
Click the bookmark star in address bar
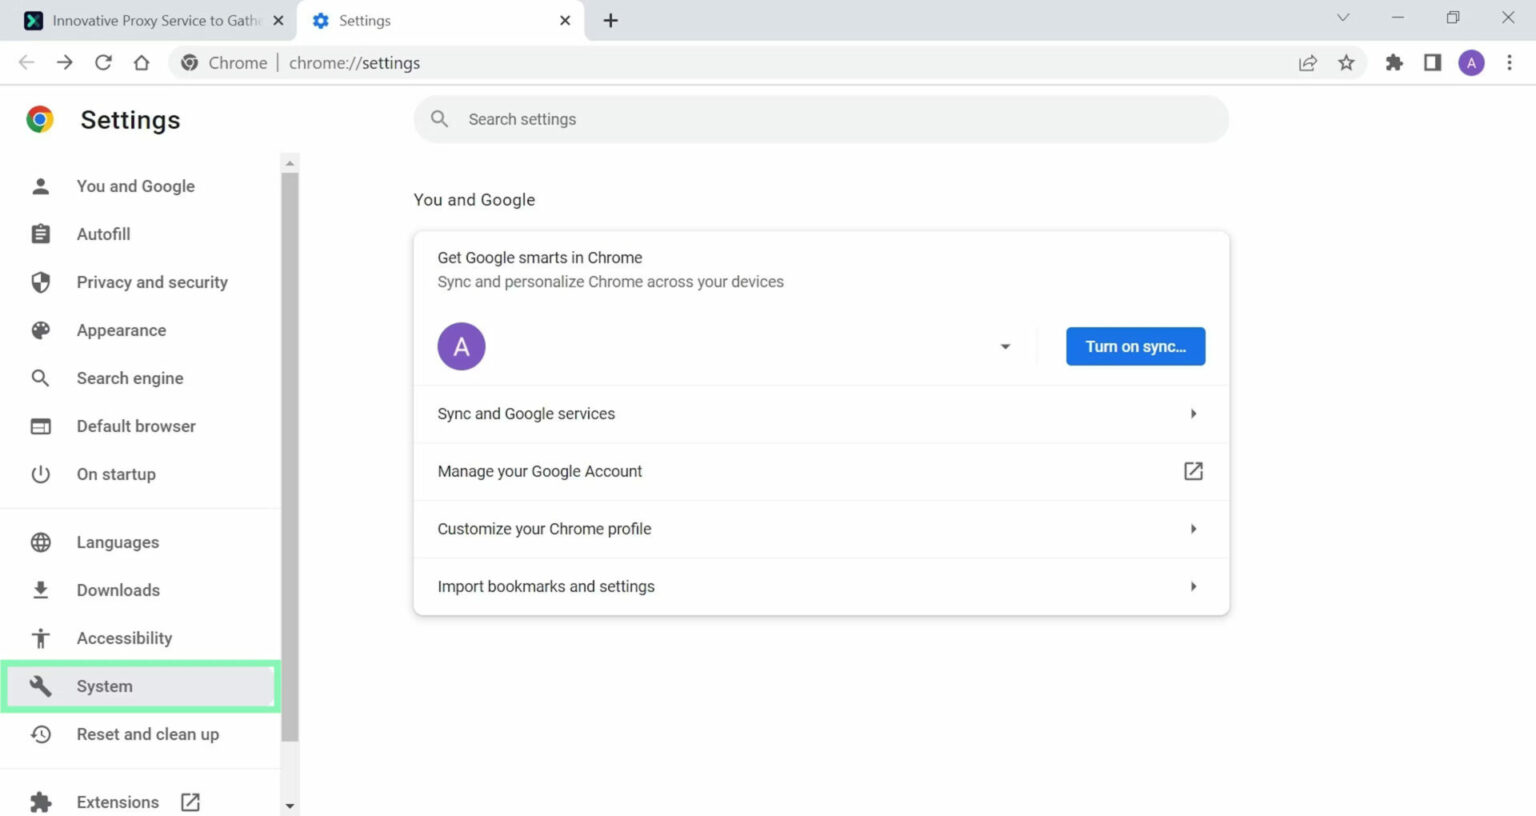(x=1347, y=62)
